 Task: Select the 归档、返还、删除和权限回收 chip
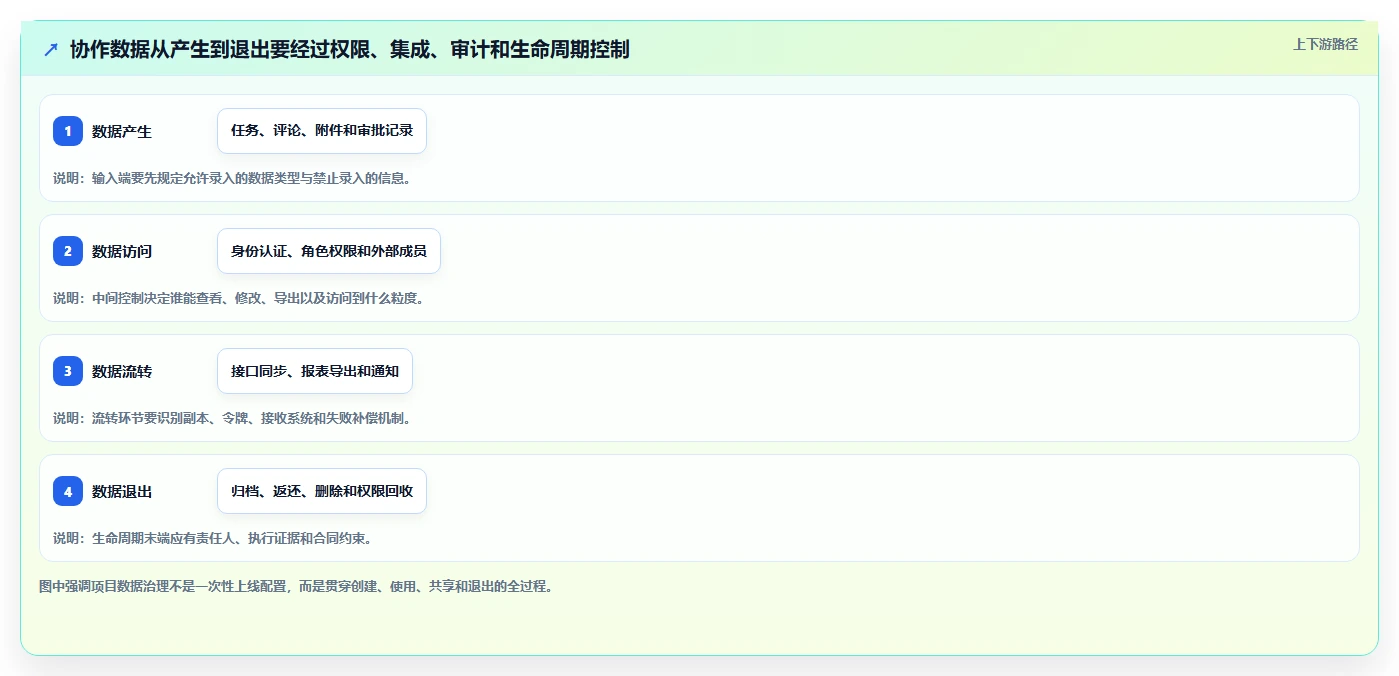(x=322, y=491)
